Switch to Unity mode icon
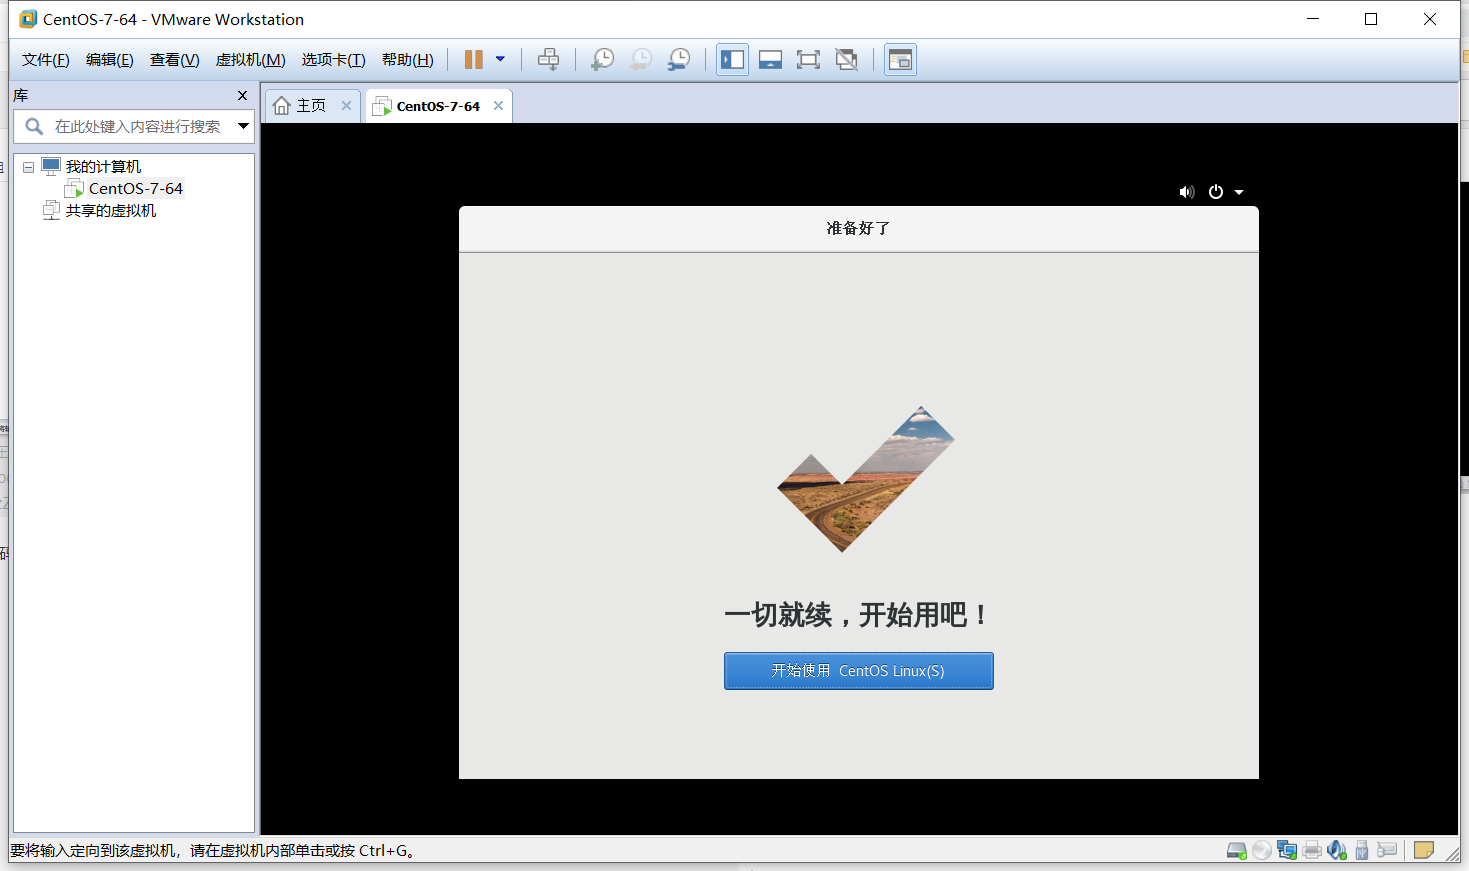Image resolution: width=1469 pixels, height=871 pixels. 846,60
